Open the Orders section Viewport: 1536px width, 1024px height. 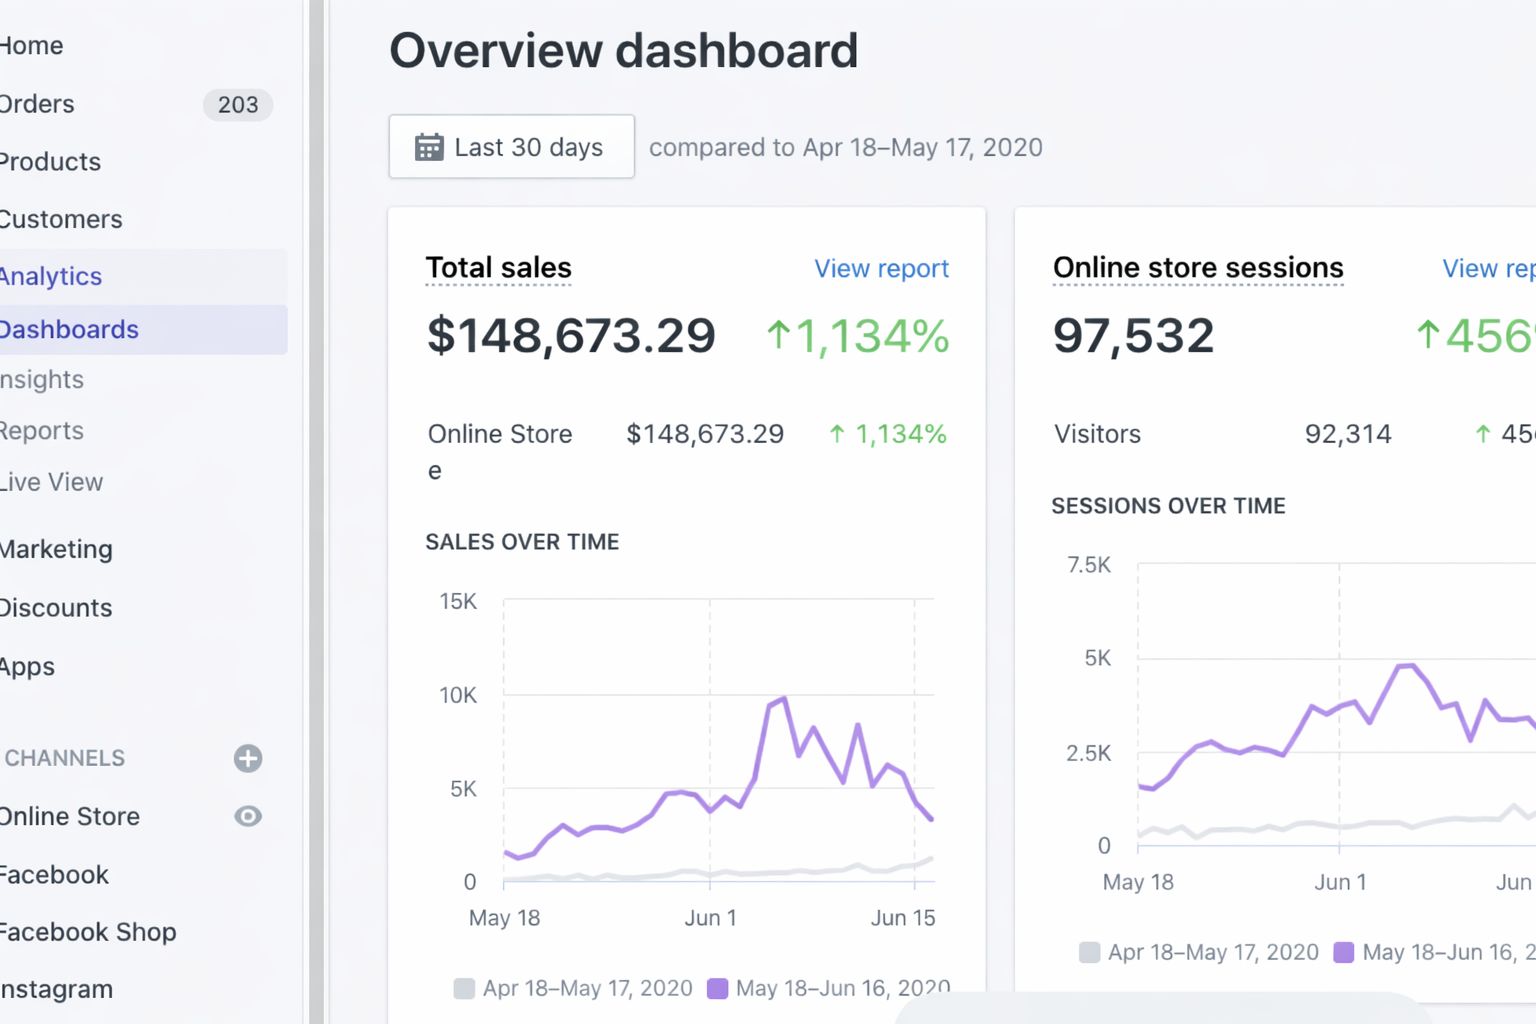pos(37,104)
